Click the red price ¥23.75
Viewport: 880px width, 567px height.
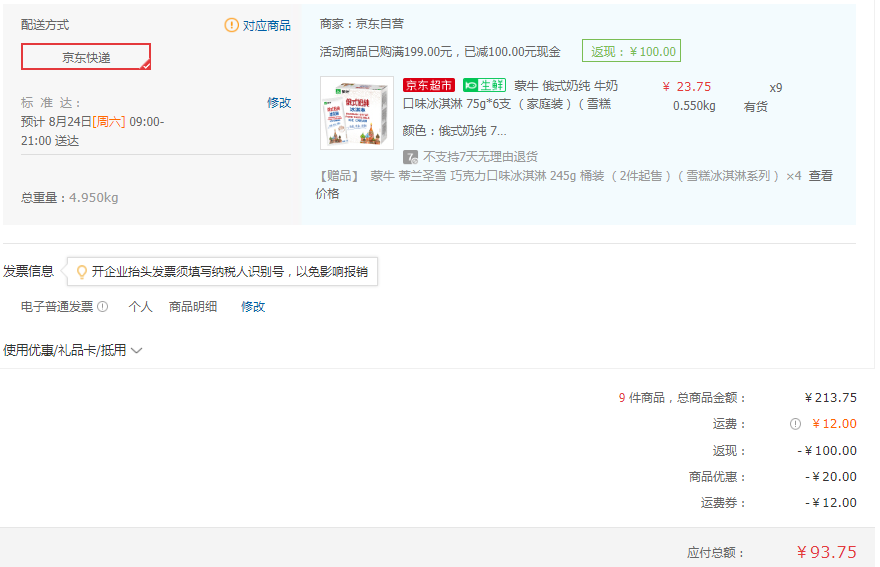[x=687, y=86]
